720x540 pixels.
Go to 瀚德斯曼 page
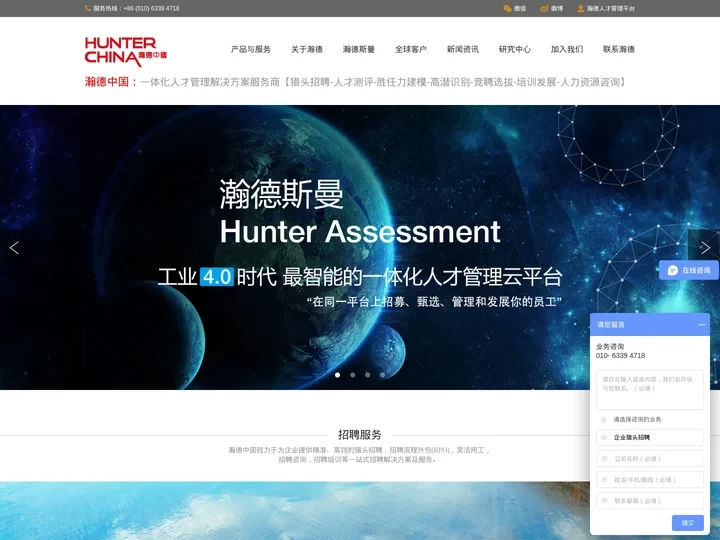coord(359,49)
